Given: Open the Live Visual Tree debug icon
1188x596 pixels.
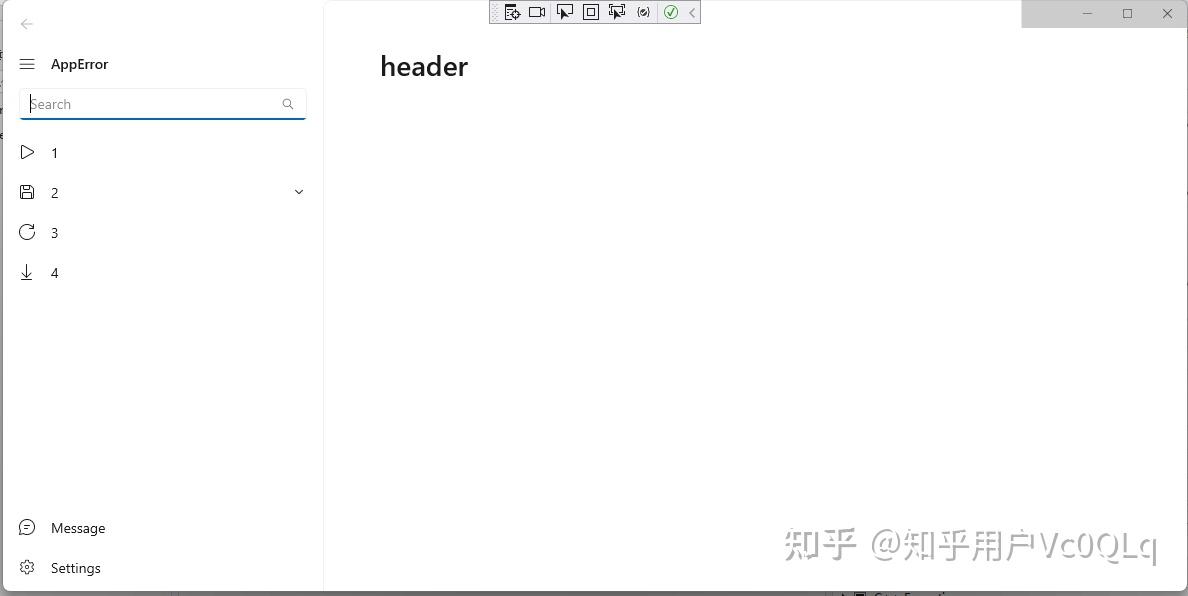Looking at the screenshot, I should tap(513, 12).
